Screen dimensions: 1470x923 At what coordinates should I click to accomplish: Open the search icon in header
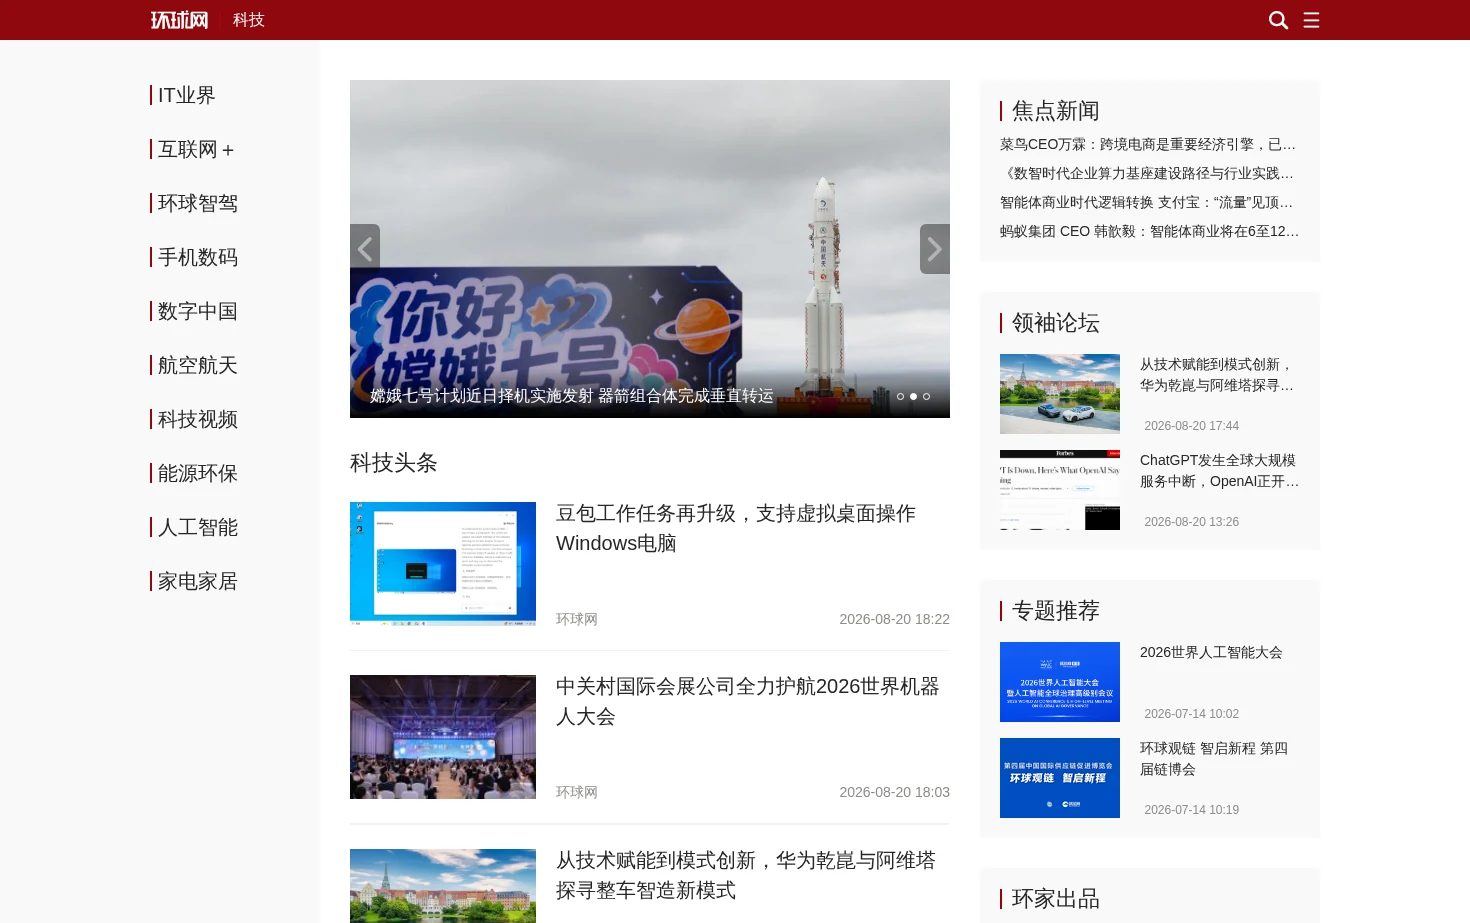tap(1278, 20)
